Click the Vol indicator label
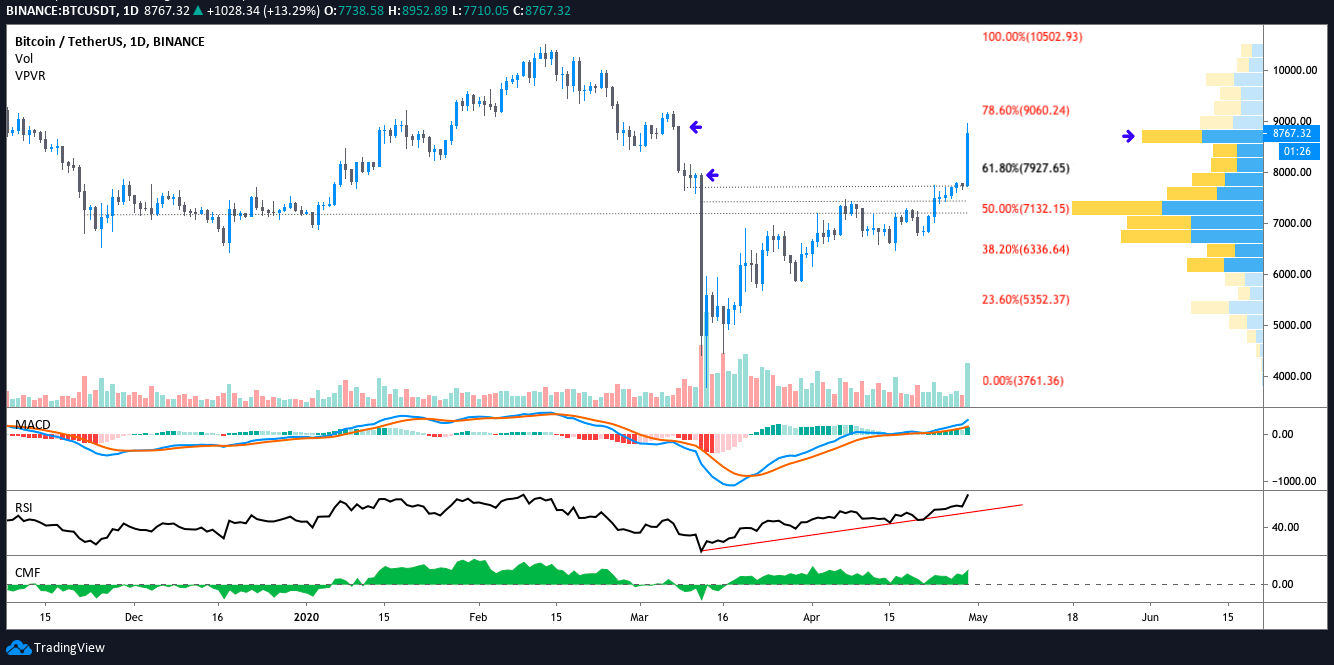 [x=23, y=59]
